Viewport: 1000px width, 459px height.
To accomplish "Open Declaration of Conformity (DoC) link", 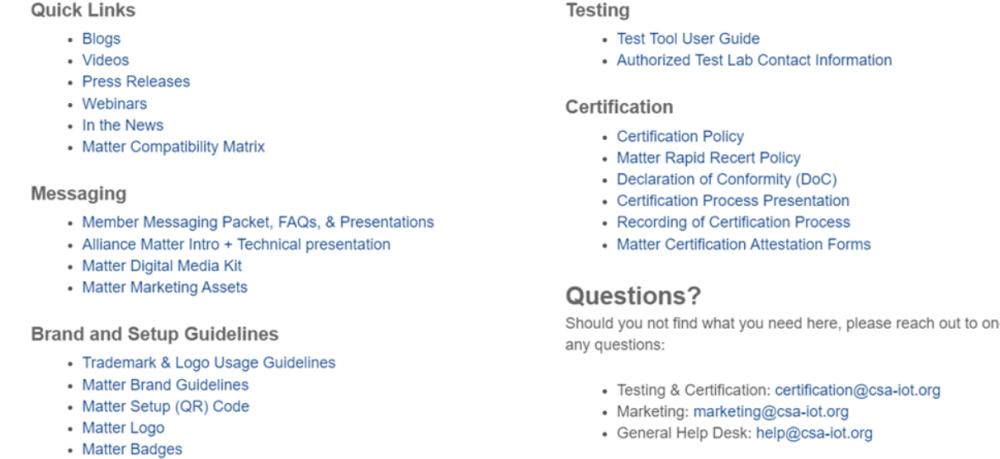I will pos(726,180).
